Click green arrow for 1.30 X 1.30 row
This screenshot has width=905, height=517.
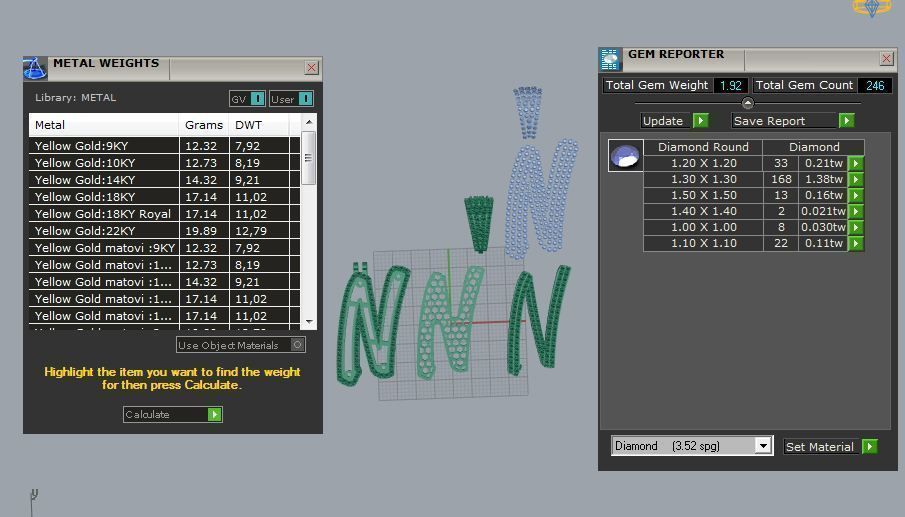point(856,179)
